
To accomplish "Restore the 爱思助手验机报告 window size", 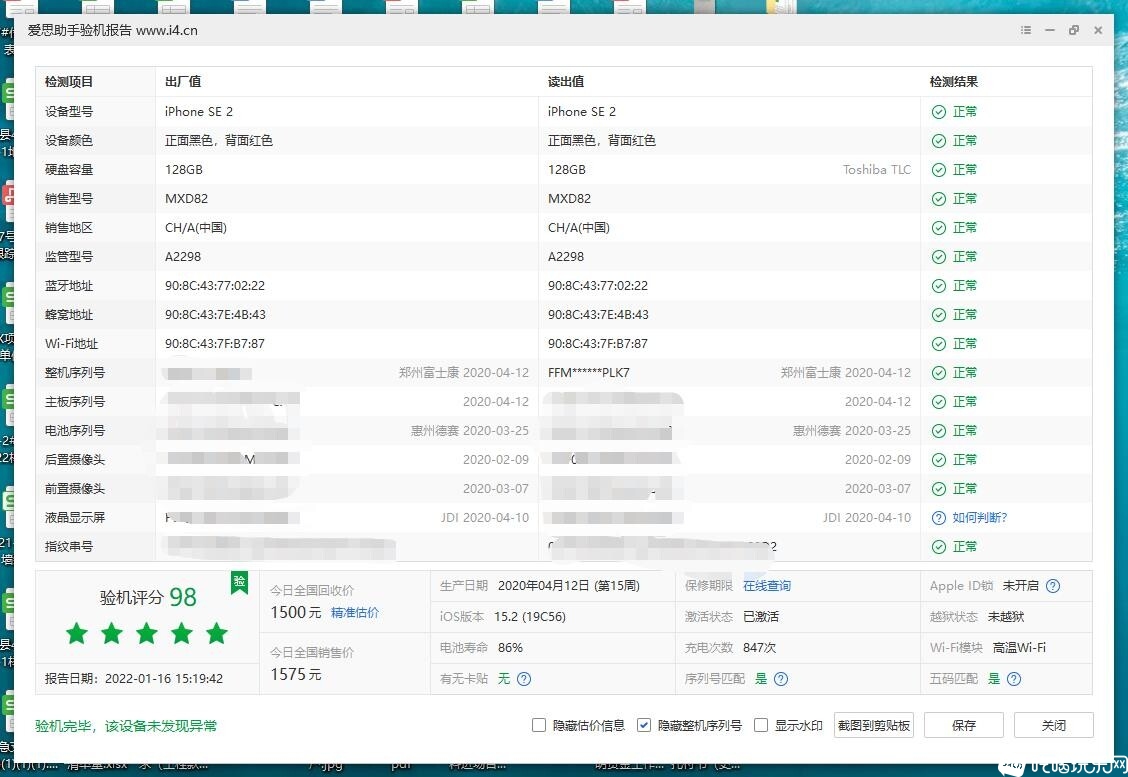I will [x=1073, y=30].
